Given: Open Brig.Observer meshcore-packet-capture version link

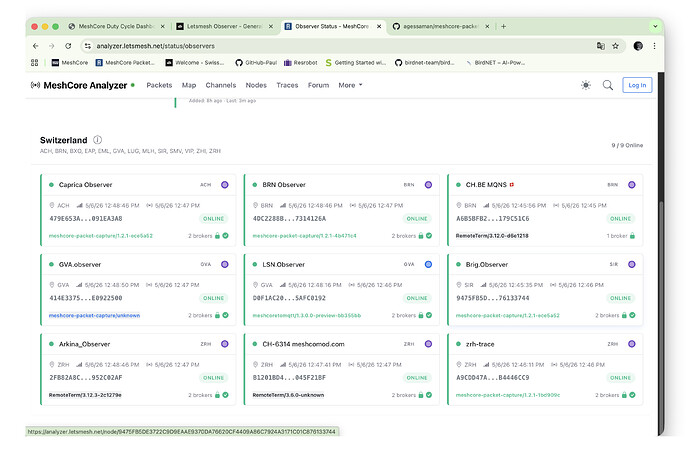Looking at the screenshot, I should (x=508, y=316).
